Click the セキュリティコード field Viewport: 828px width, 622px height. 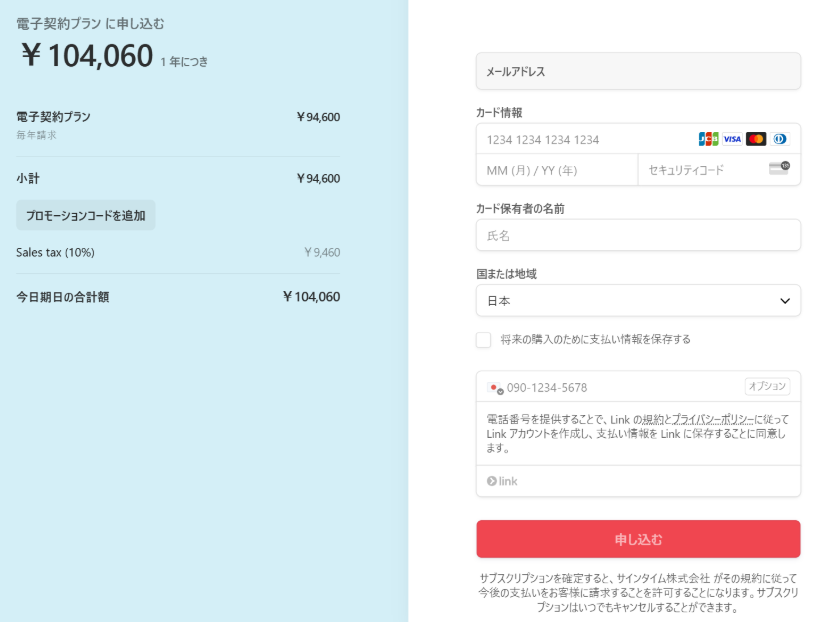tap(719, 170)
